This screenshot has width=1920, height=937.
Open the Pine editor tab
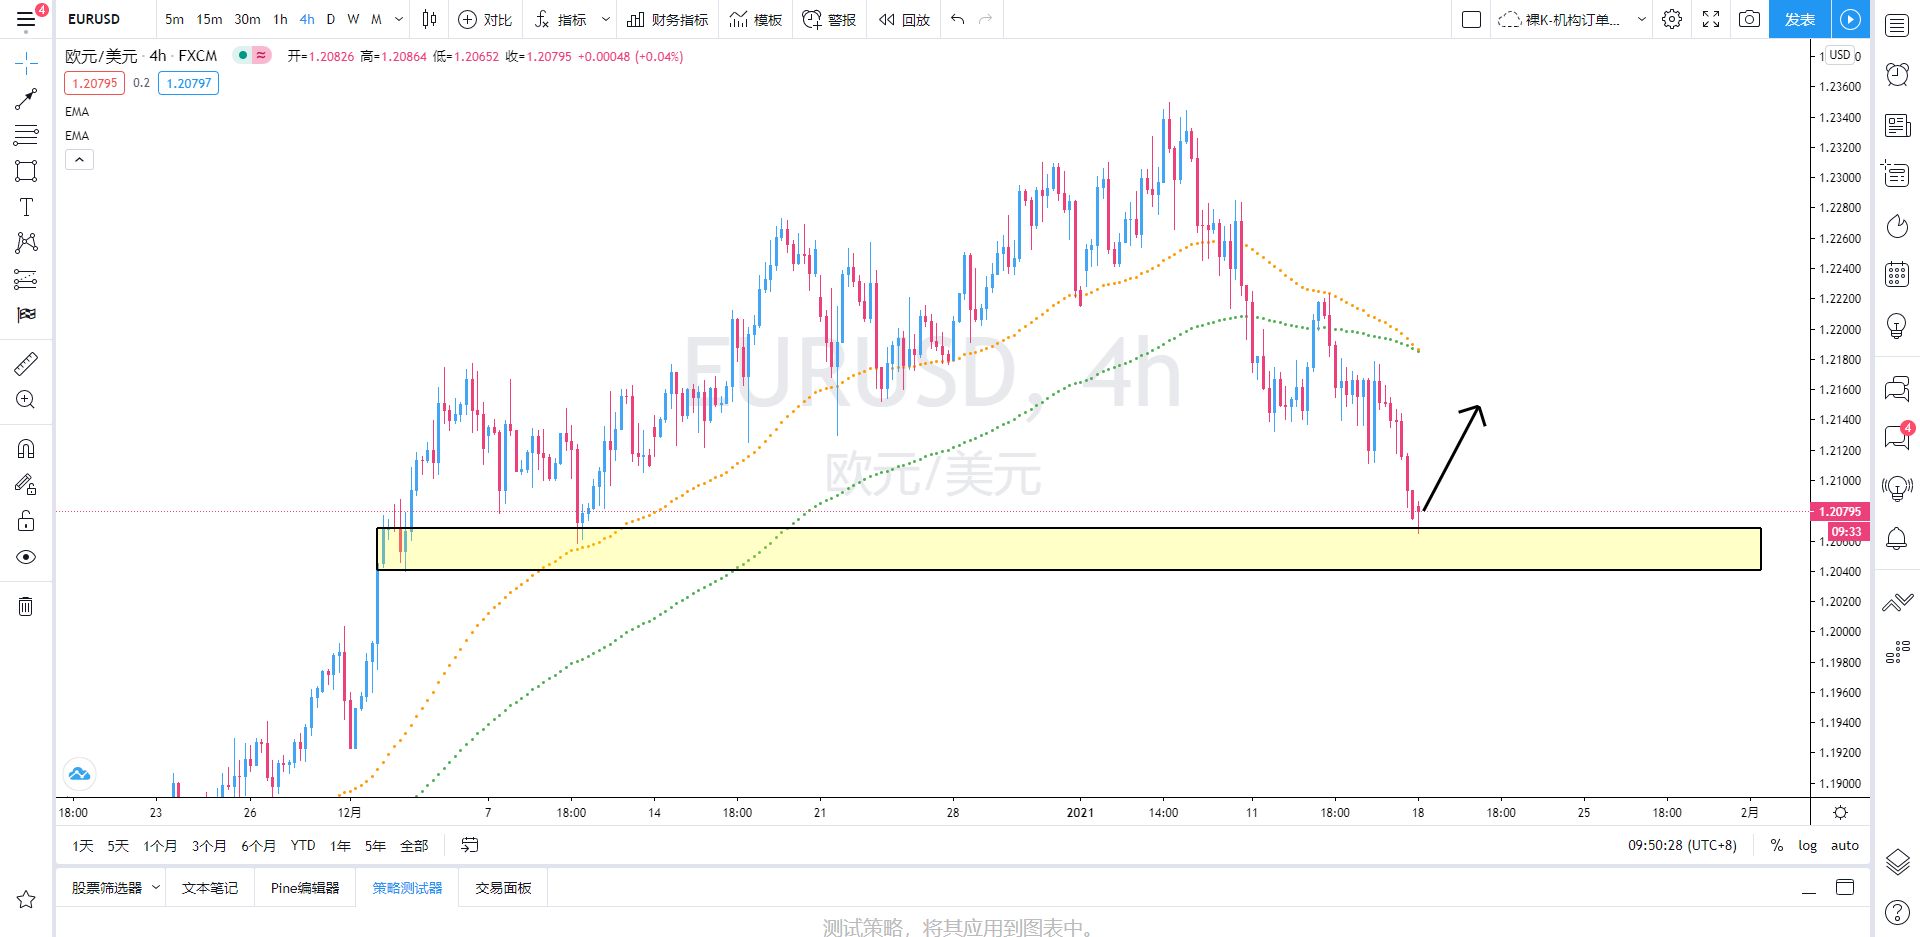[305, 888]
